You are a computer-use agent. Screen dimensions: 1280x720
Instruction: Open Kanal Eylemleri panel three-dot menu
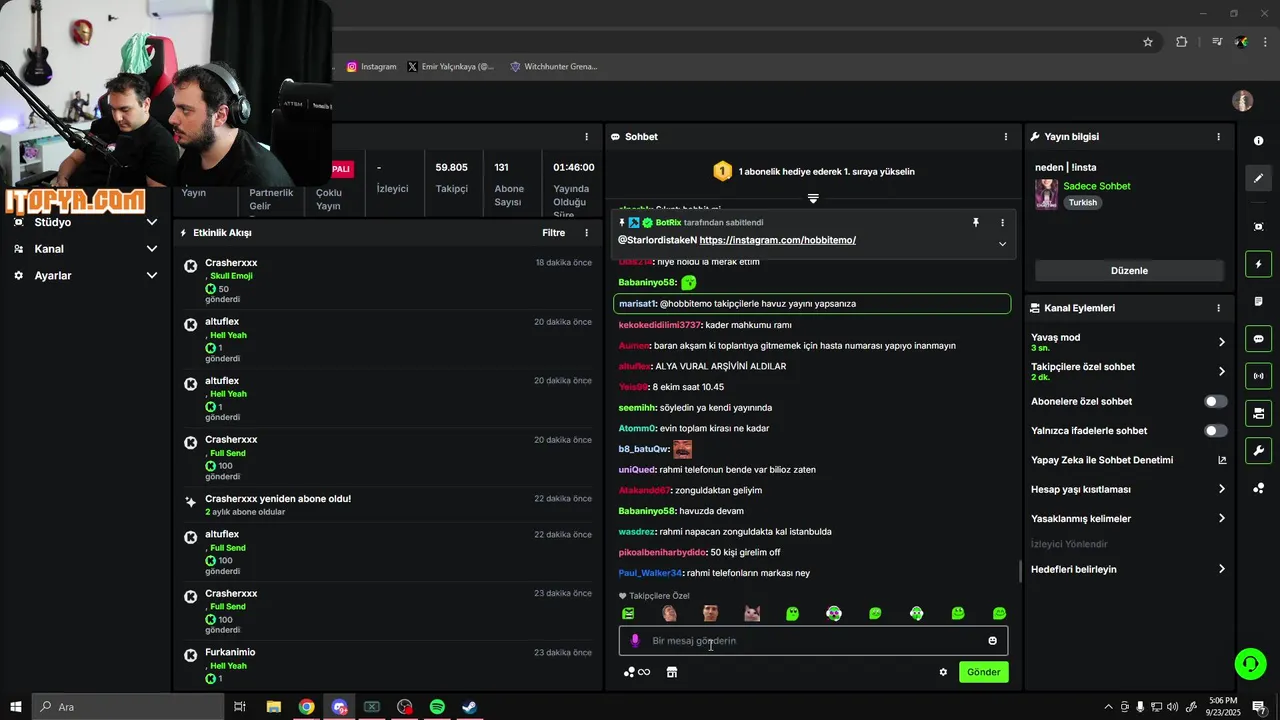click(1218, 308)
